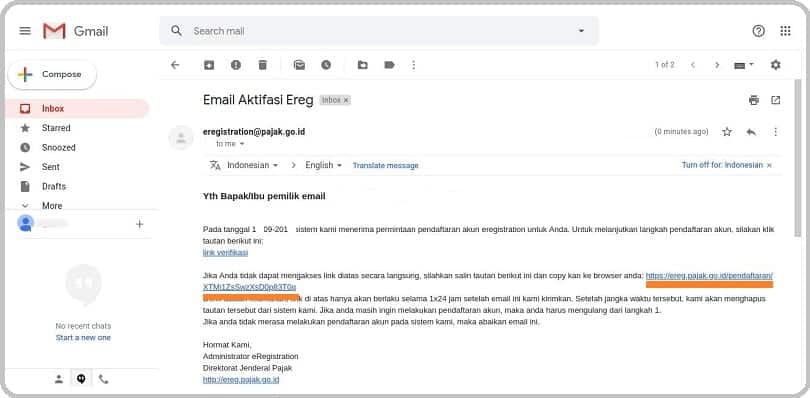Viewport: 810px width, 398px height.
Task: Open the Google apps grid
Action: coord(785,31)
